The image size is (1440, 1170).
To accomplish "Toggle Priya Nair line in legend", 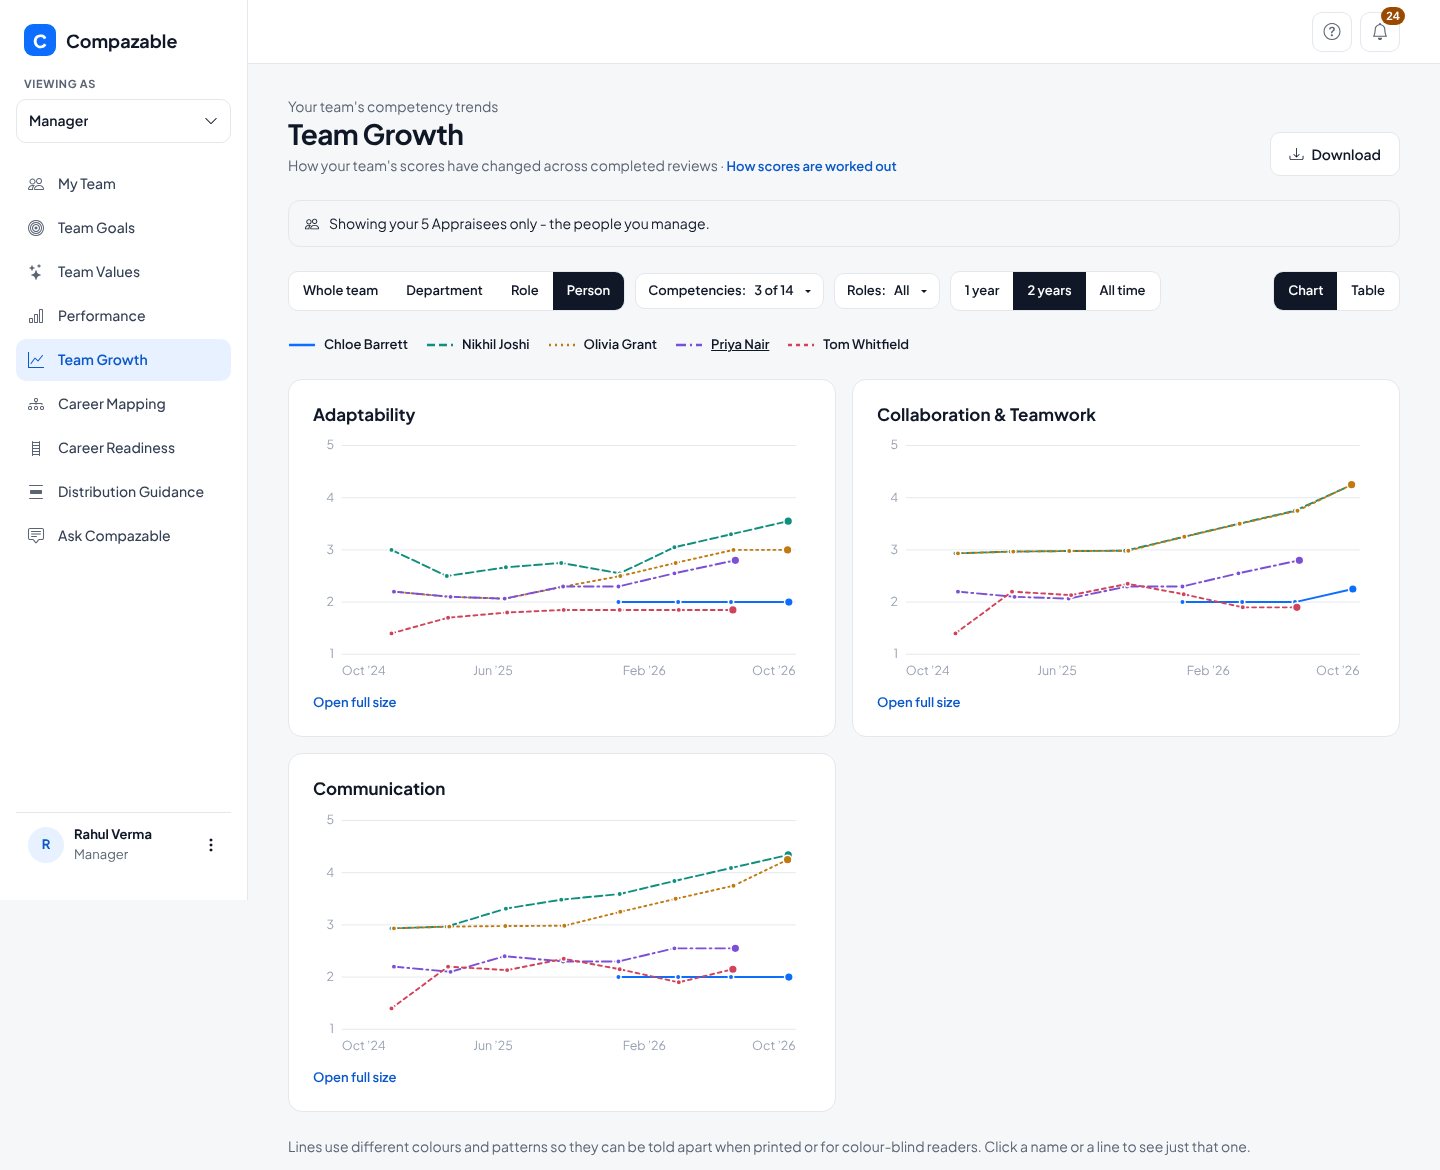I will [x=722, y=344].
